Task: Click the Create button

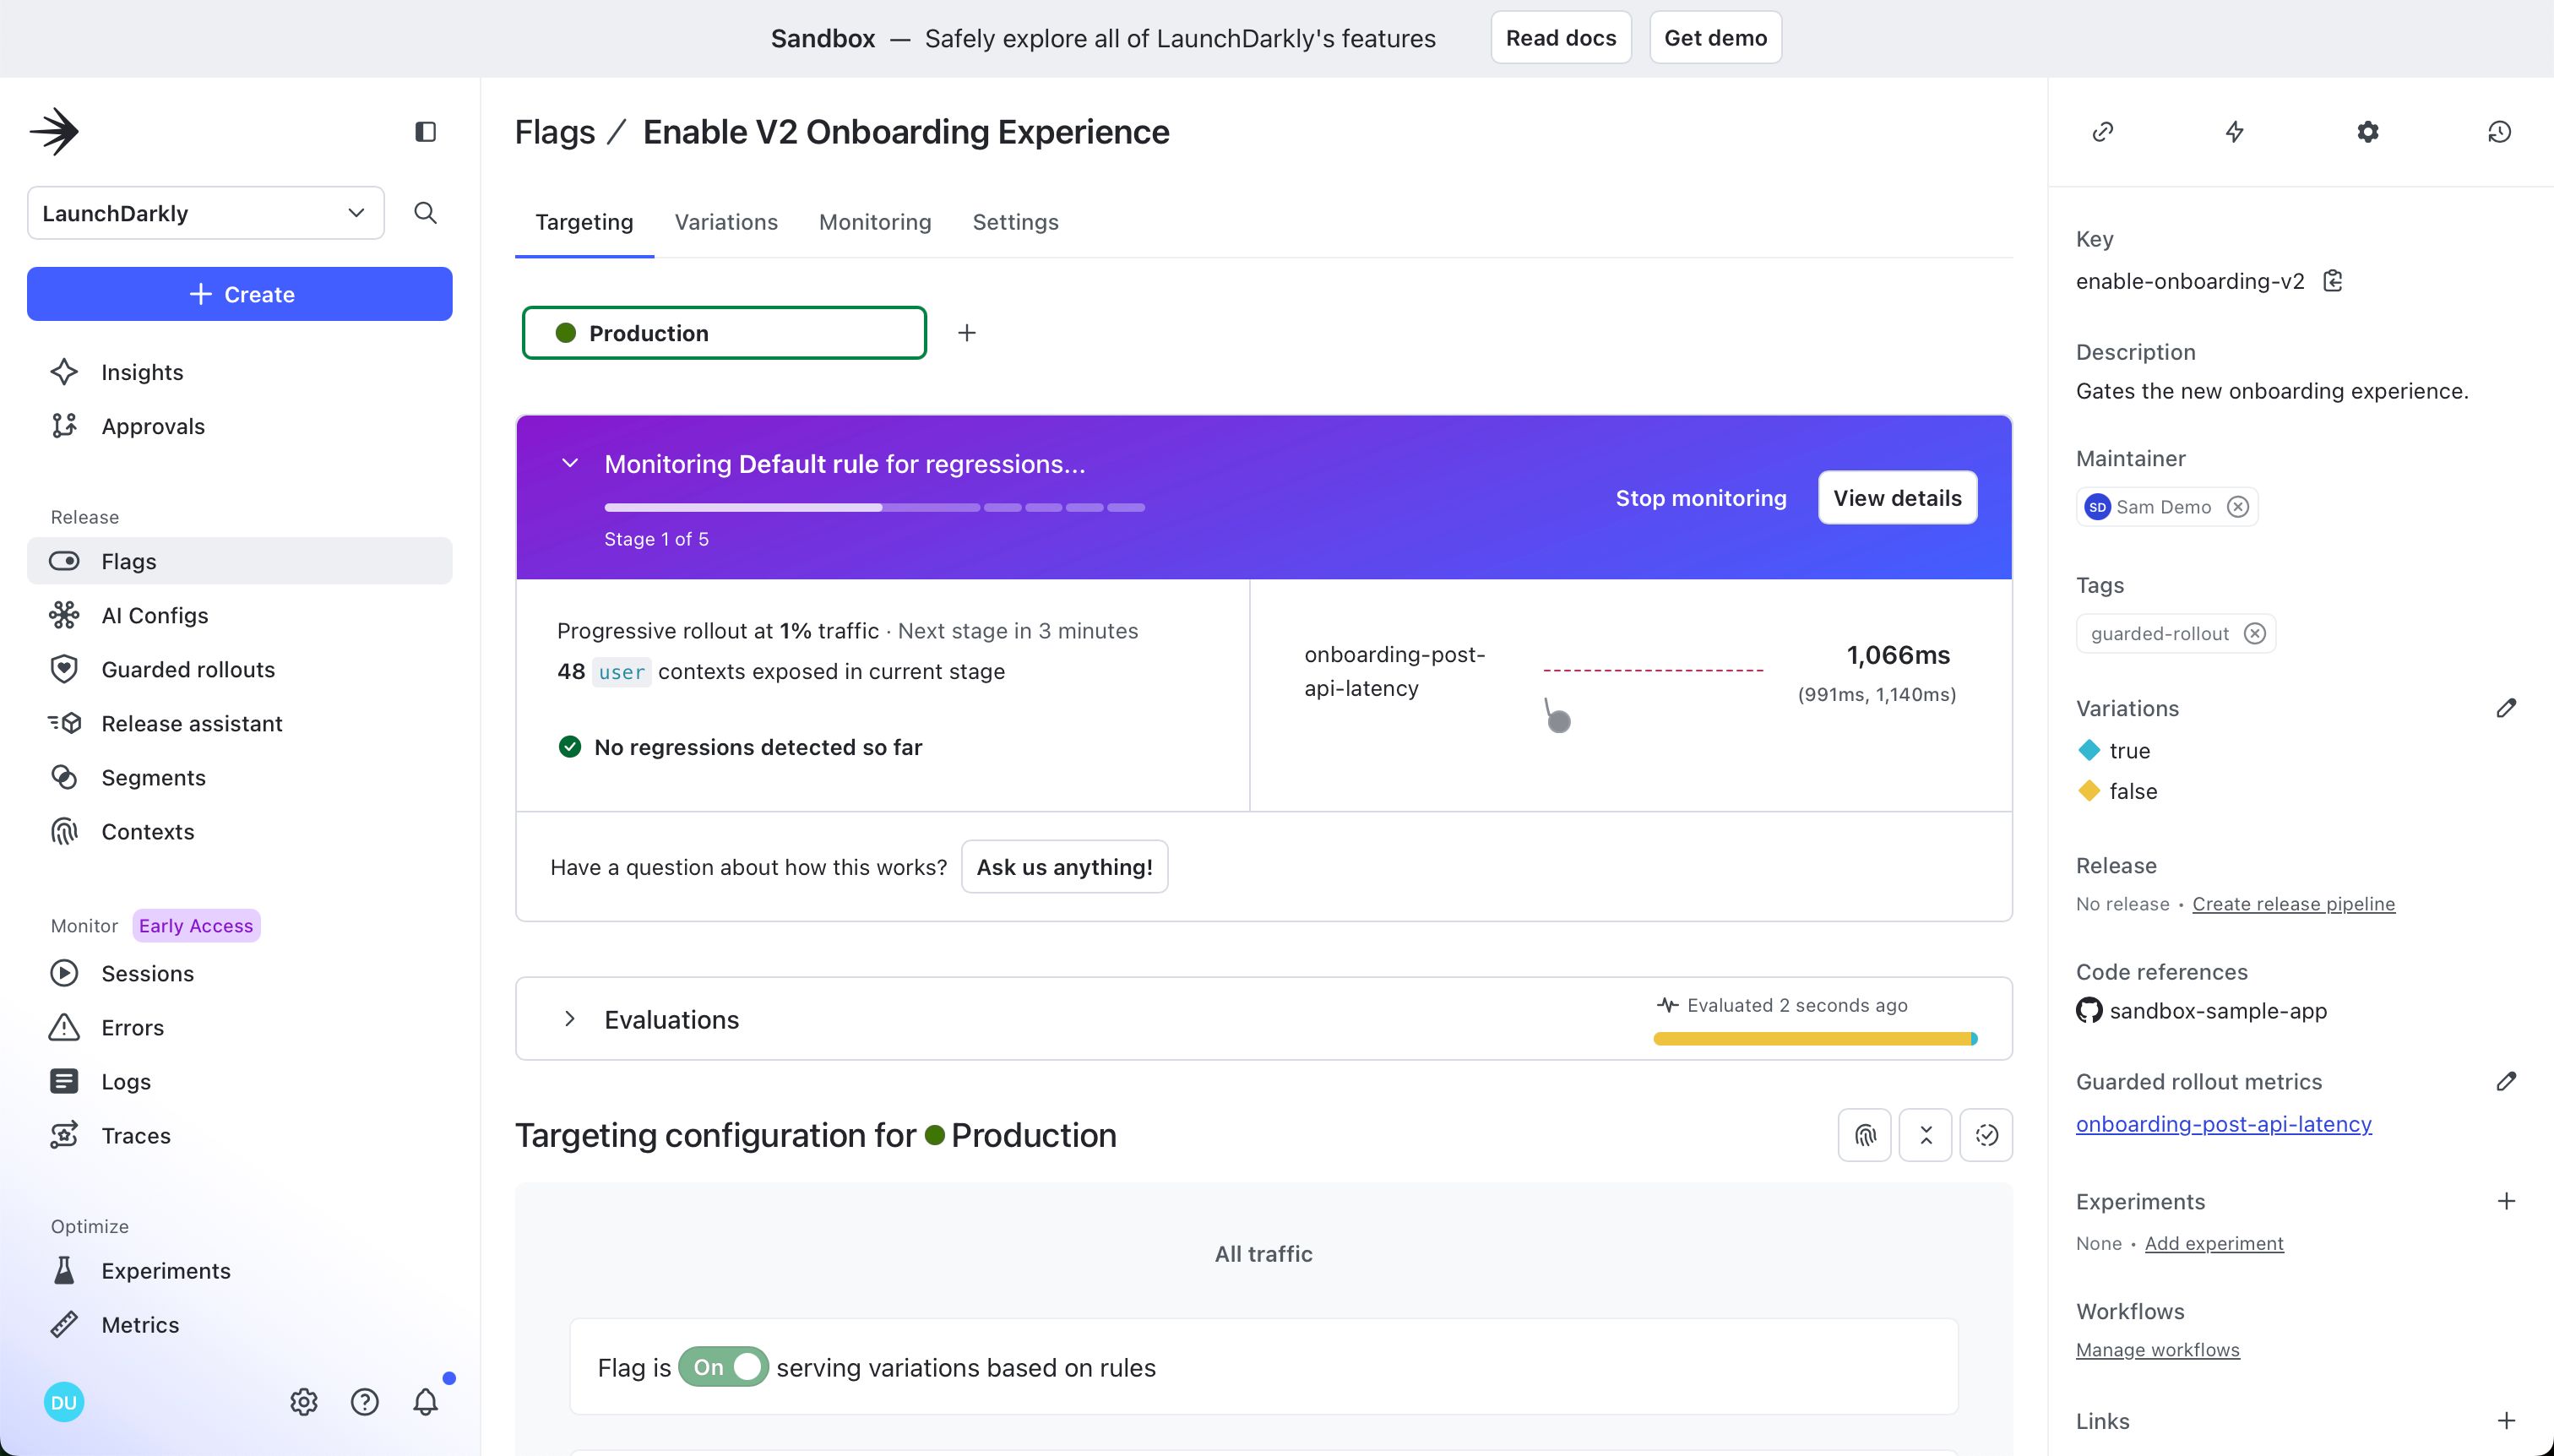Action: 239,294
